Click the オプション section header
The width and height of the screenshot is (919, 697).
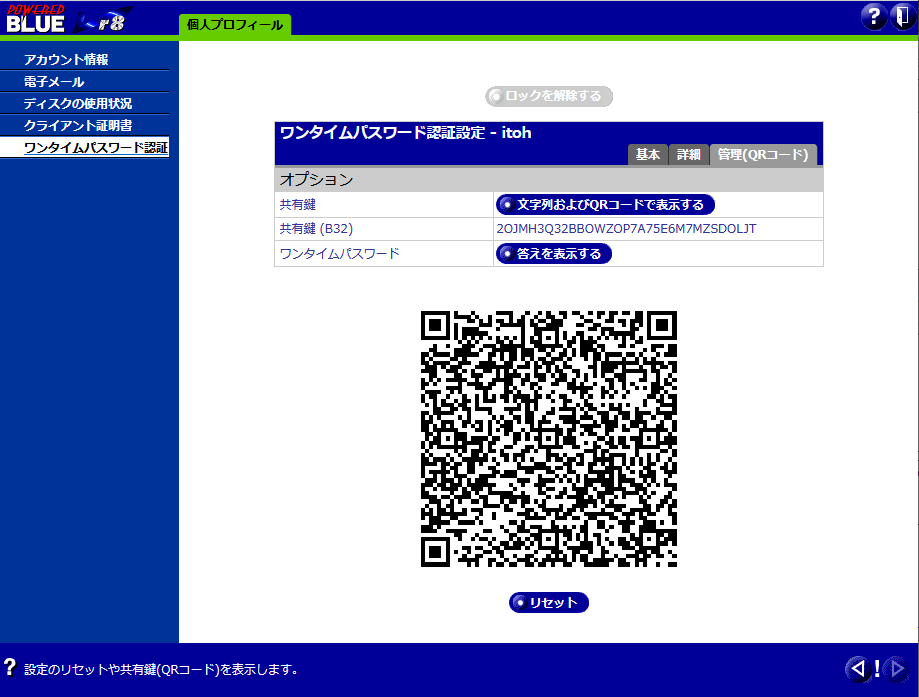(x=549, y=179)
